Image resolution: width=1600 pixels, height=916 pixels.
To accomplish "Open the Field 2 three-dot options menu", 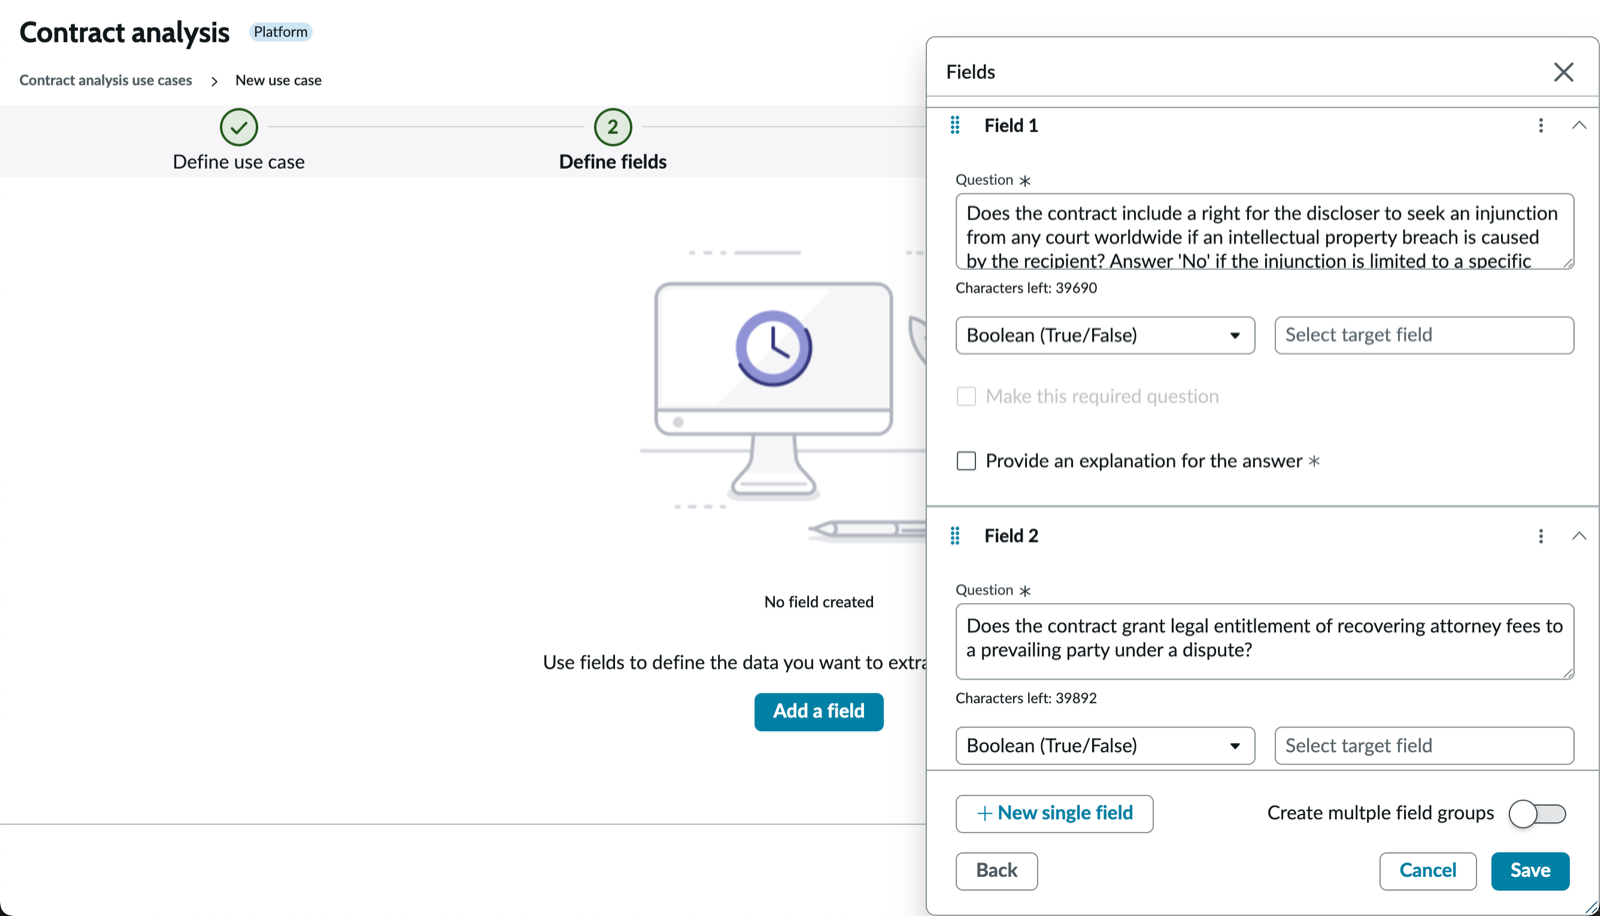I will [x=1541, y=536].
